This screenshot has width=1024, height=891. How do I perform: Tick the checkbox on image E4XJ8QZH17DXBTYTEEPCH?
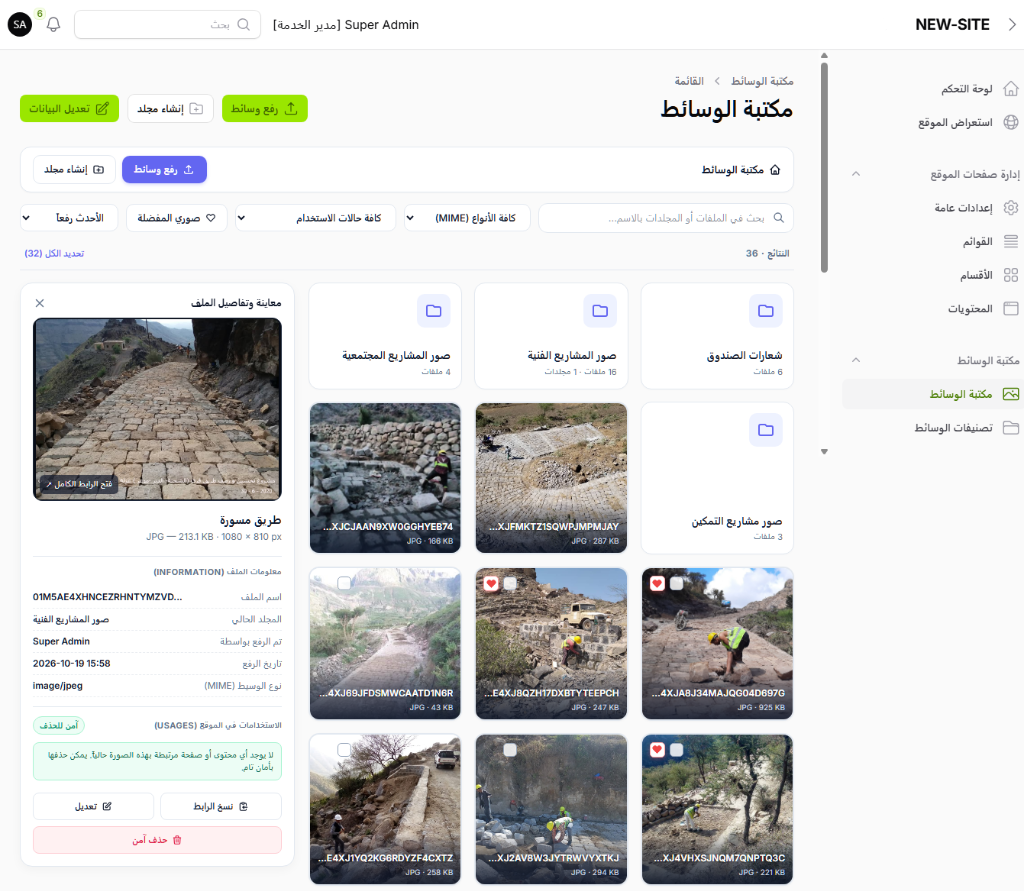(510, 583)
